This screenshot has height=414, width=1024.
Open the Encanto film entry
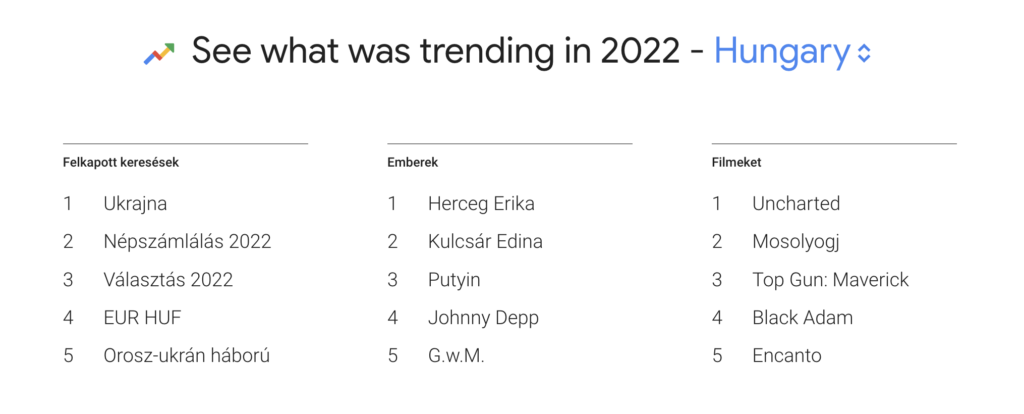pyautogui.click(x=787, y=356)
